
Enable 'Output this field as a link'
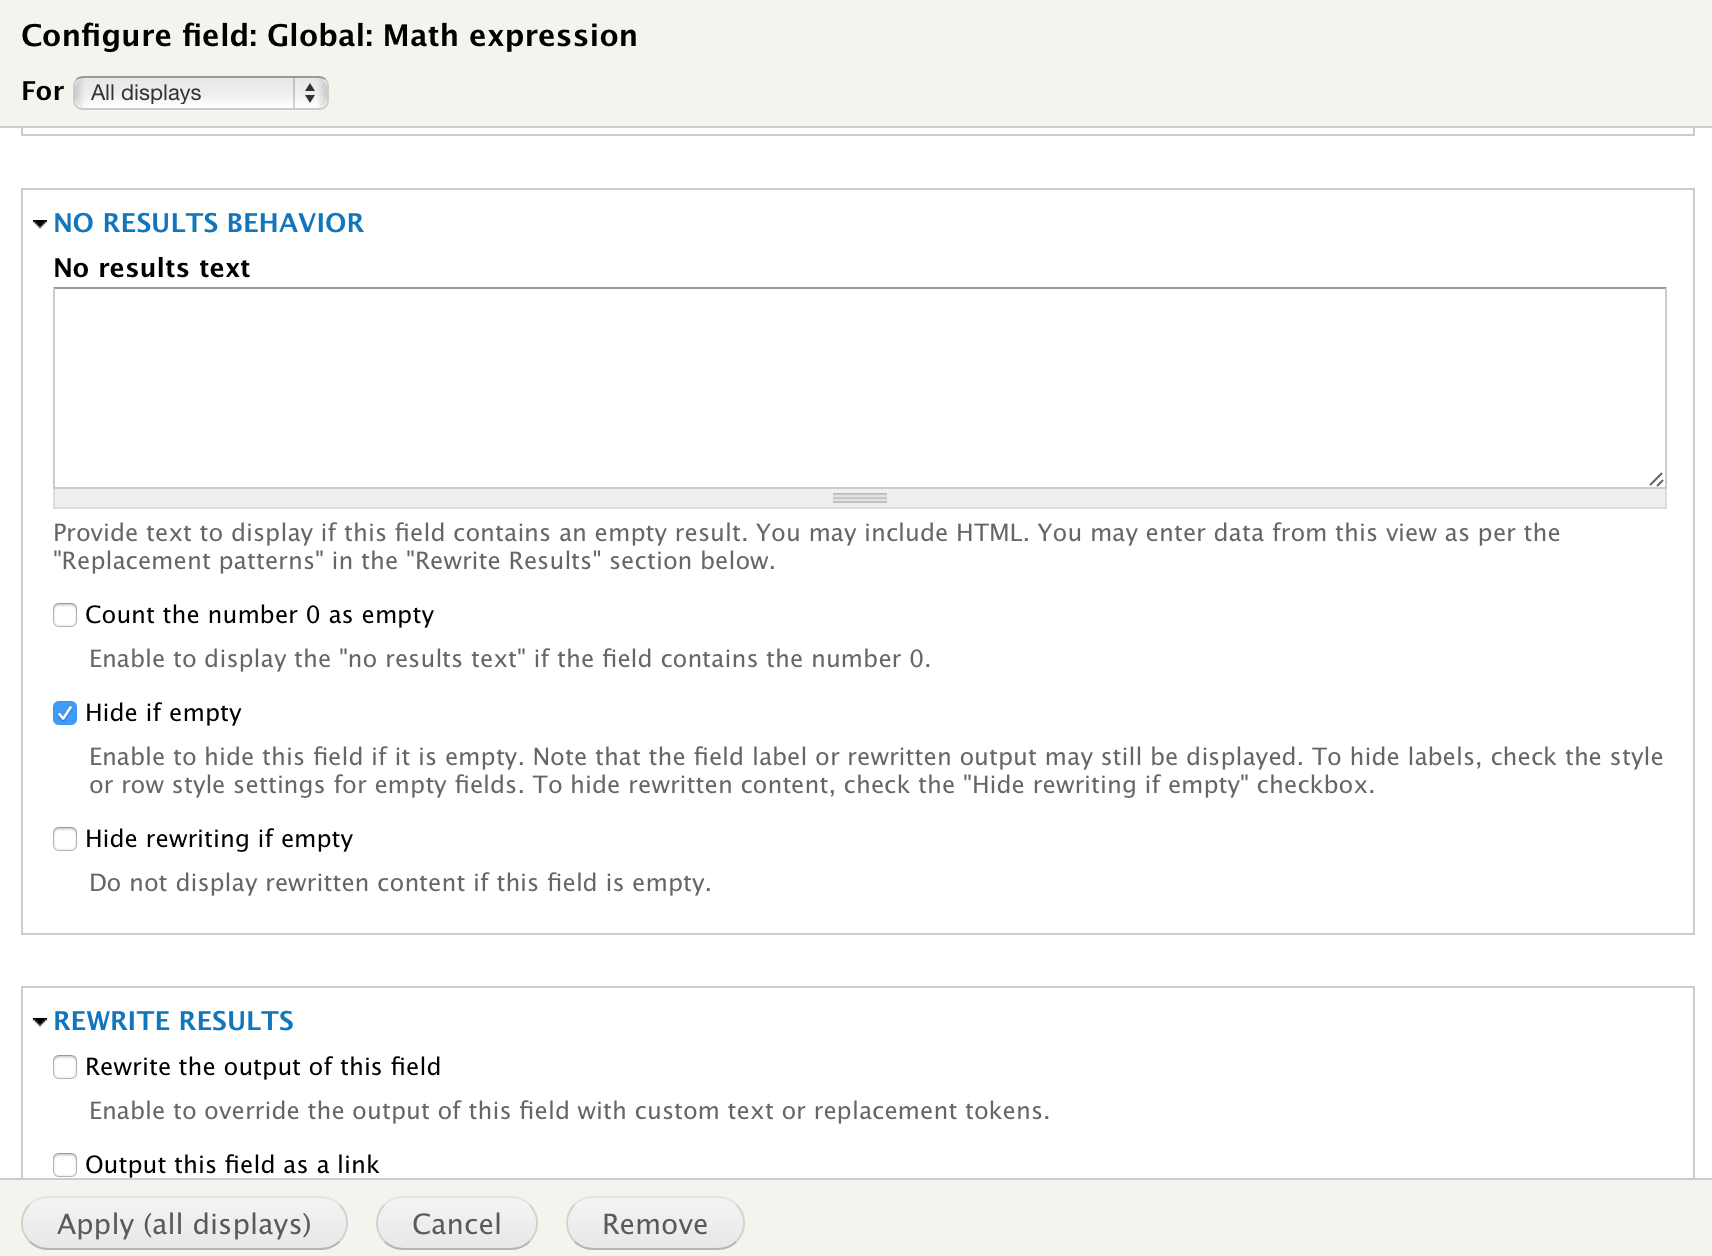coord(64,1165)
